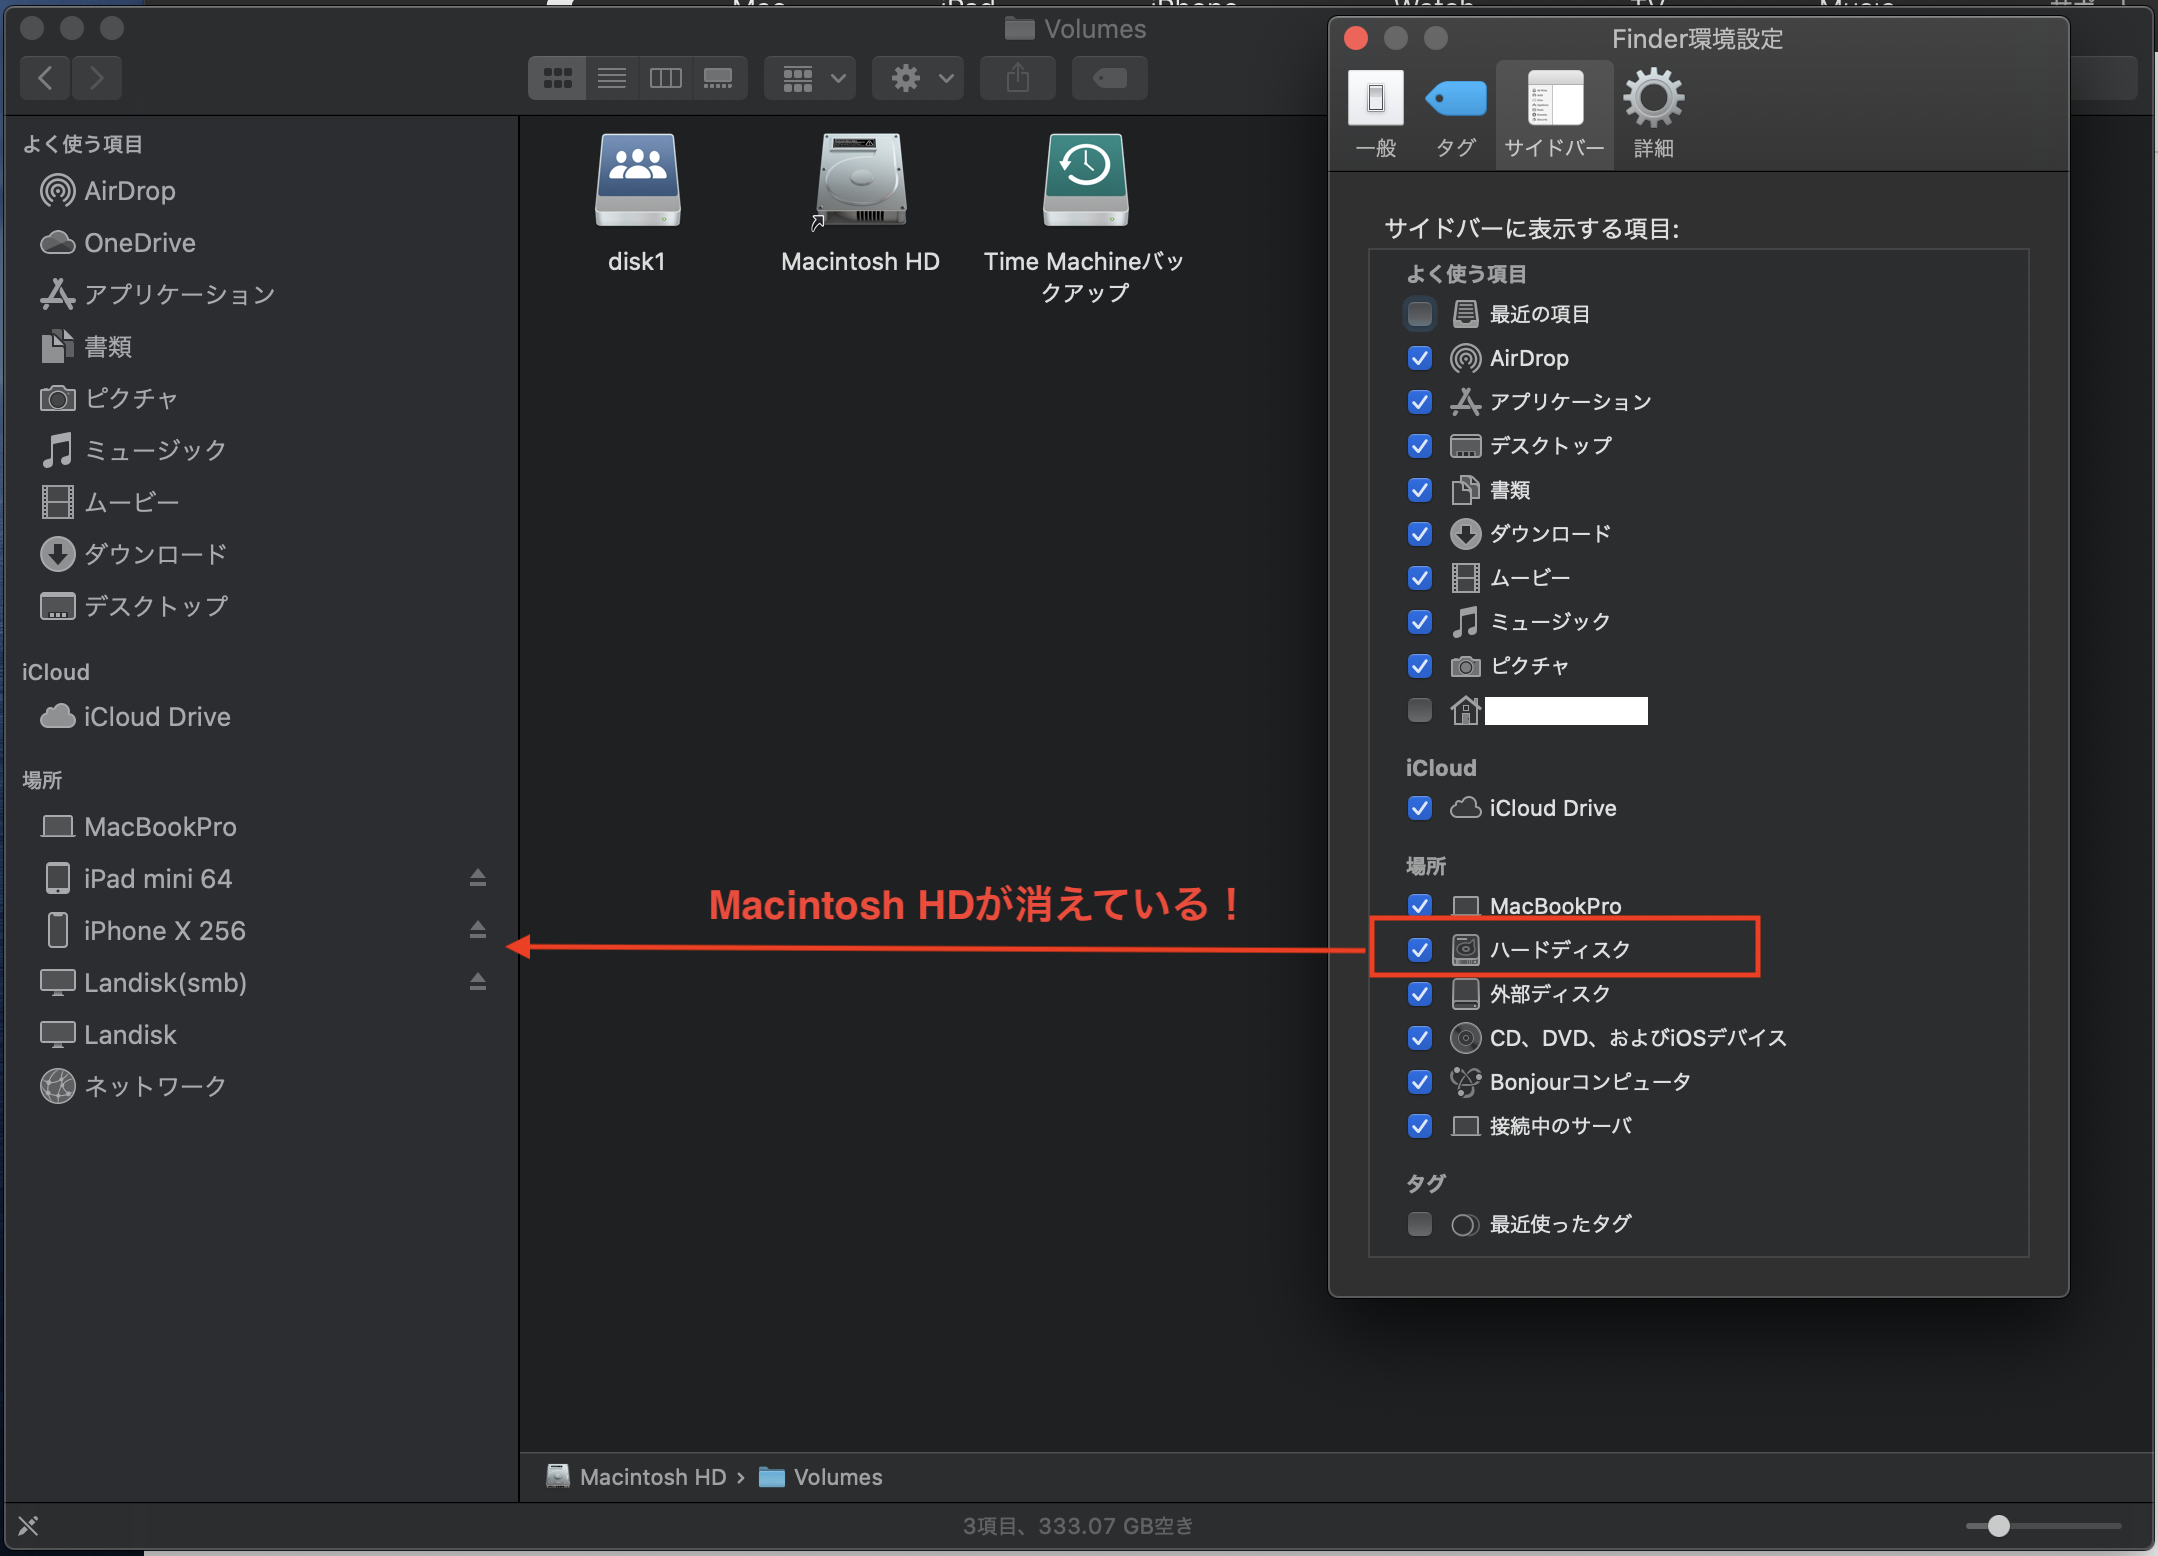Switch to list view in toolbar
Image resolution: width=2158 pixels, height=1556 pixels.
click(611, 78)
